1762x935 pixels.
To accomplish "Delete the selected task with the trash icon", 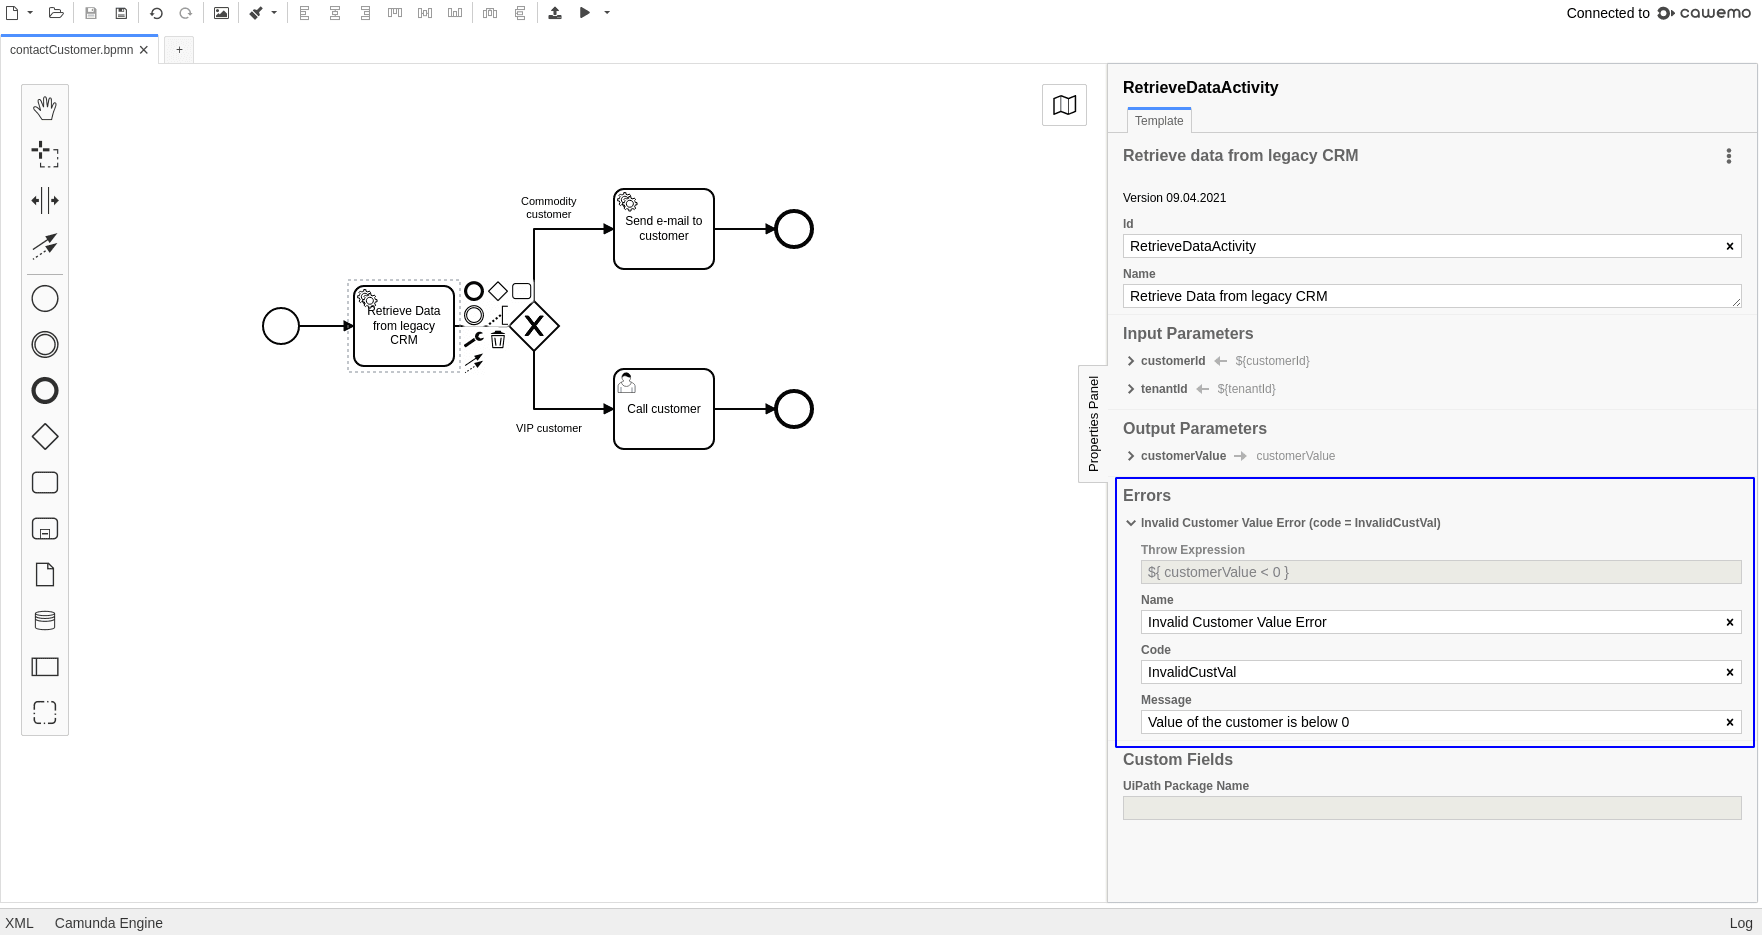I will coord(498,340).
